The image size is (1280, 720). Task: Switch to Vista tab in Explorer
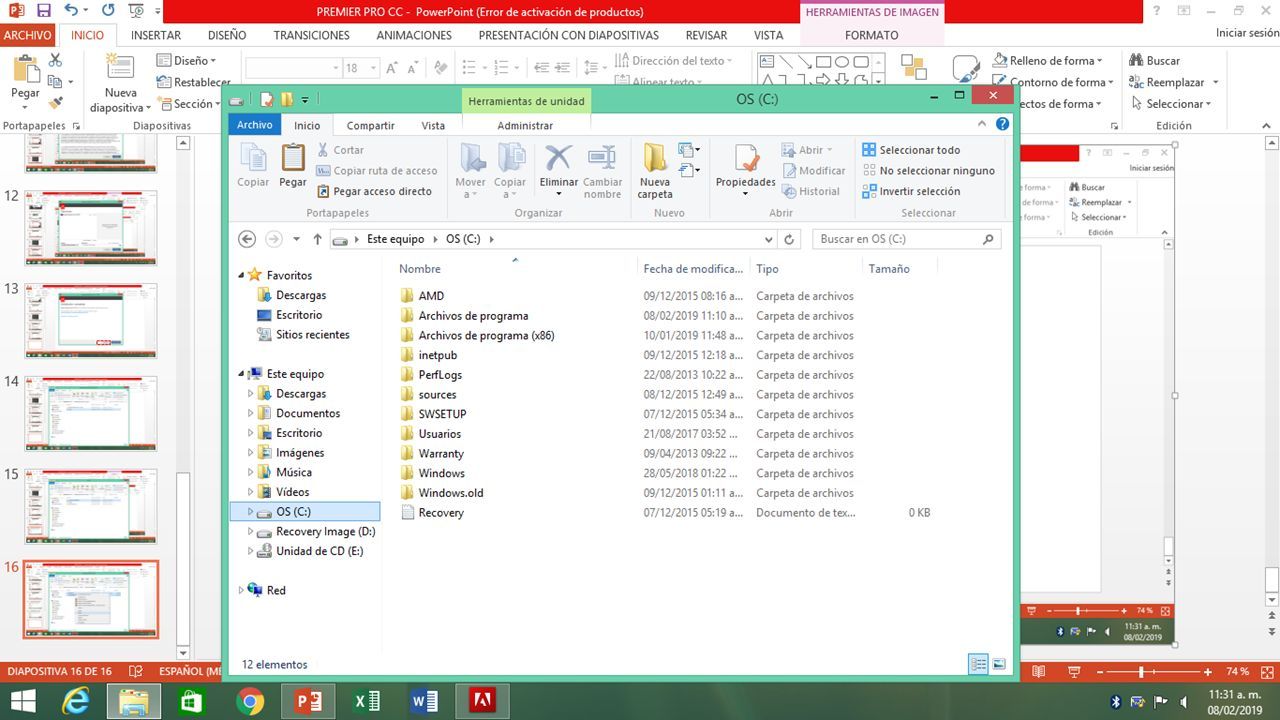click(x=433, y=125)
